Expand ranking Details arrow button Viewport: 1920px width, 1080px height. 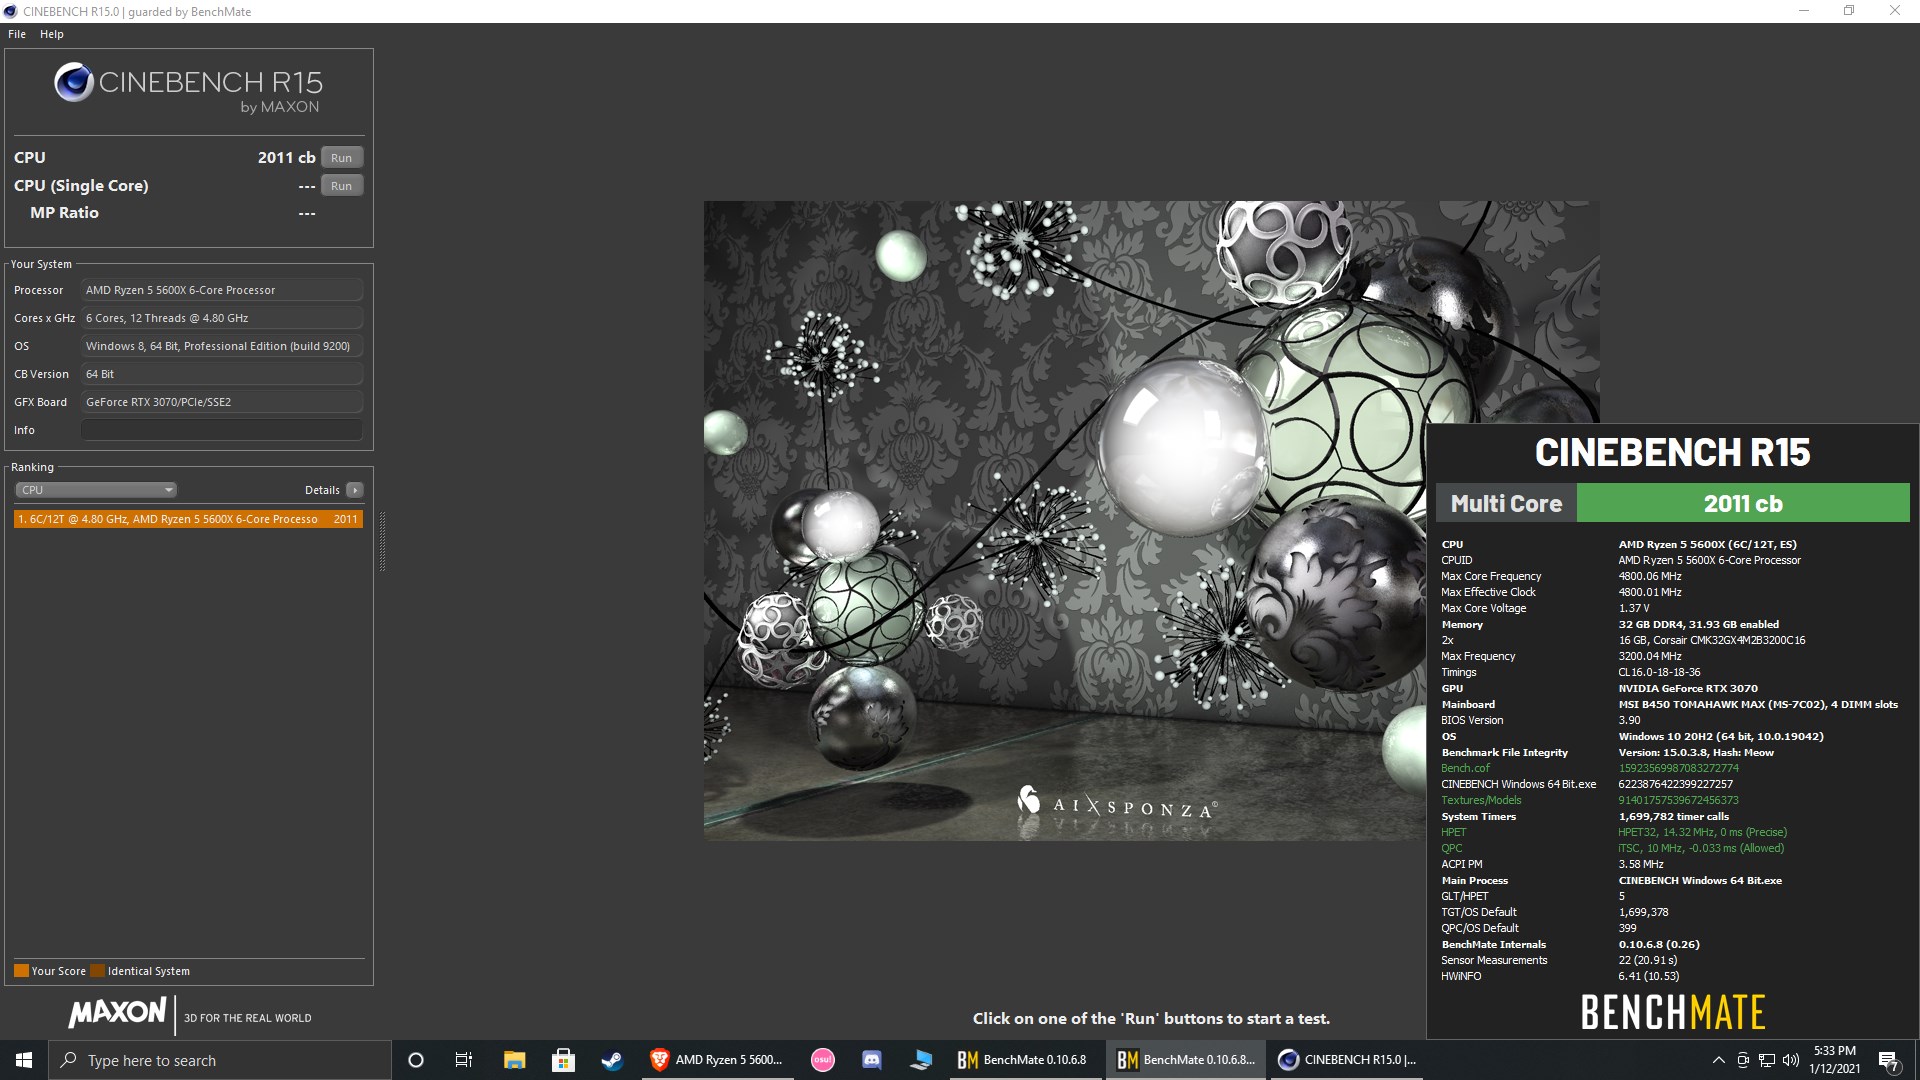[355, 490]
